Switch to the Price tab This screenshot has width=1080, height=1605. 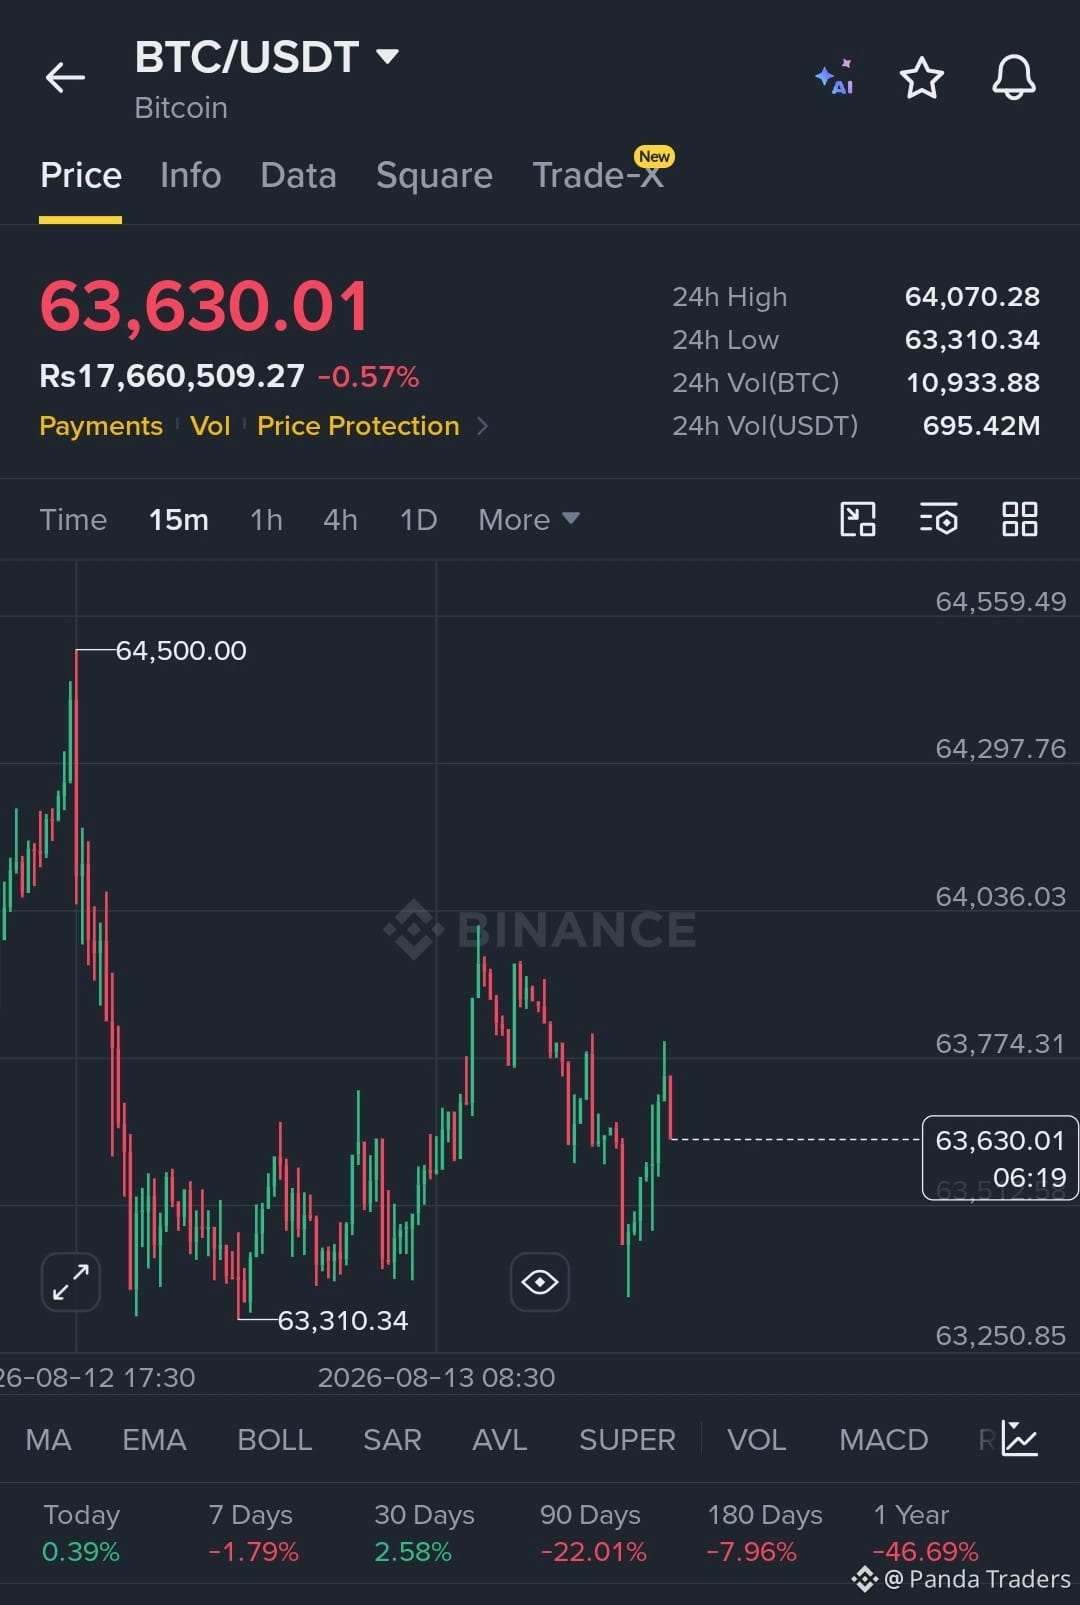pos(81,176)
